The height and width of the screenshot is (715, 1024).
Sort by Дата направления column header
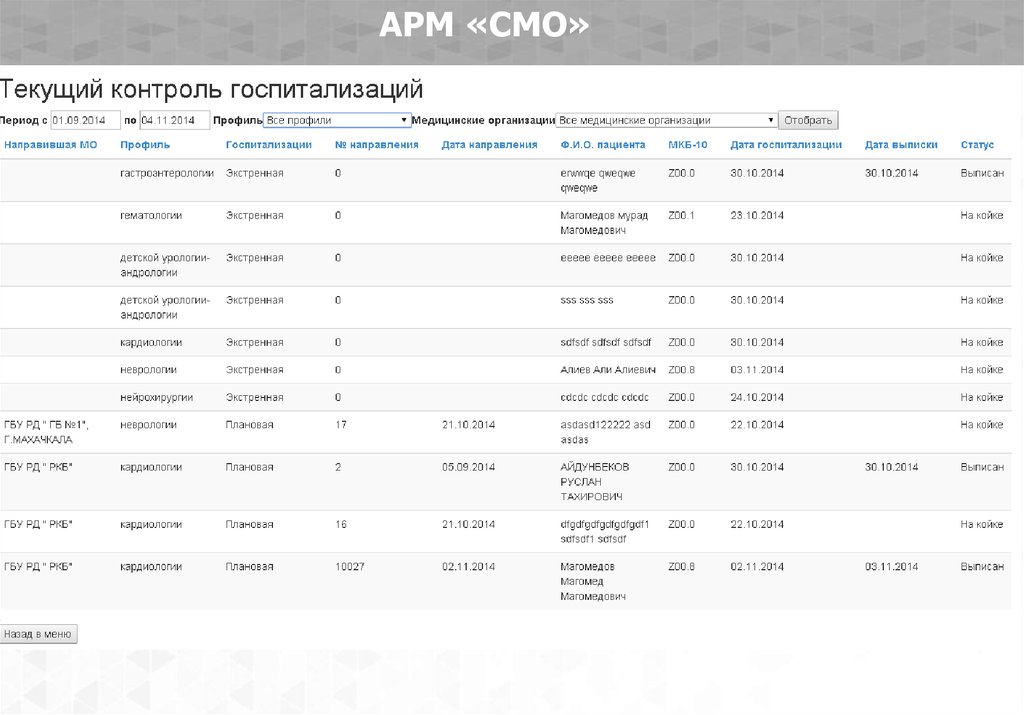pos(489,145)
